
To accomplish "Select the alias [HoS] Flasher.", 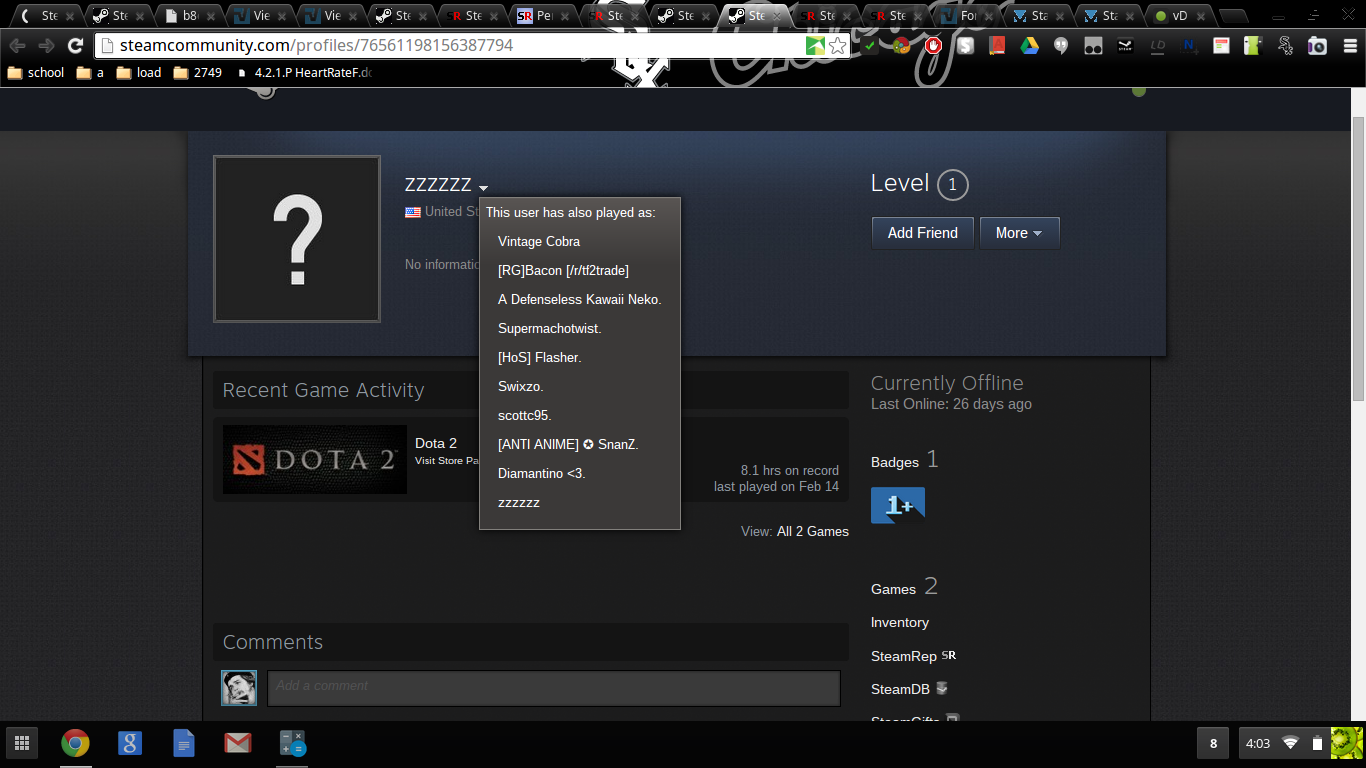I will 540,357.
